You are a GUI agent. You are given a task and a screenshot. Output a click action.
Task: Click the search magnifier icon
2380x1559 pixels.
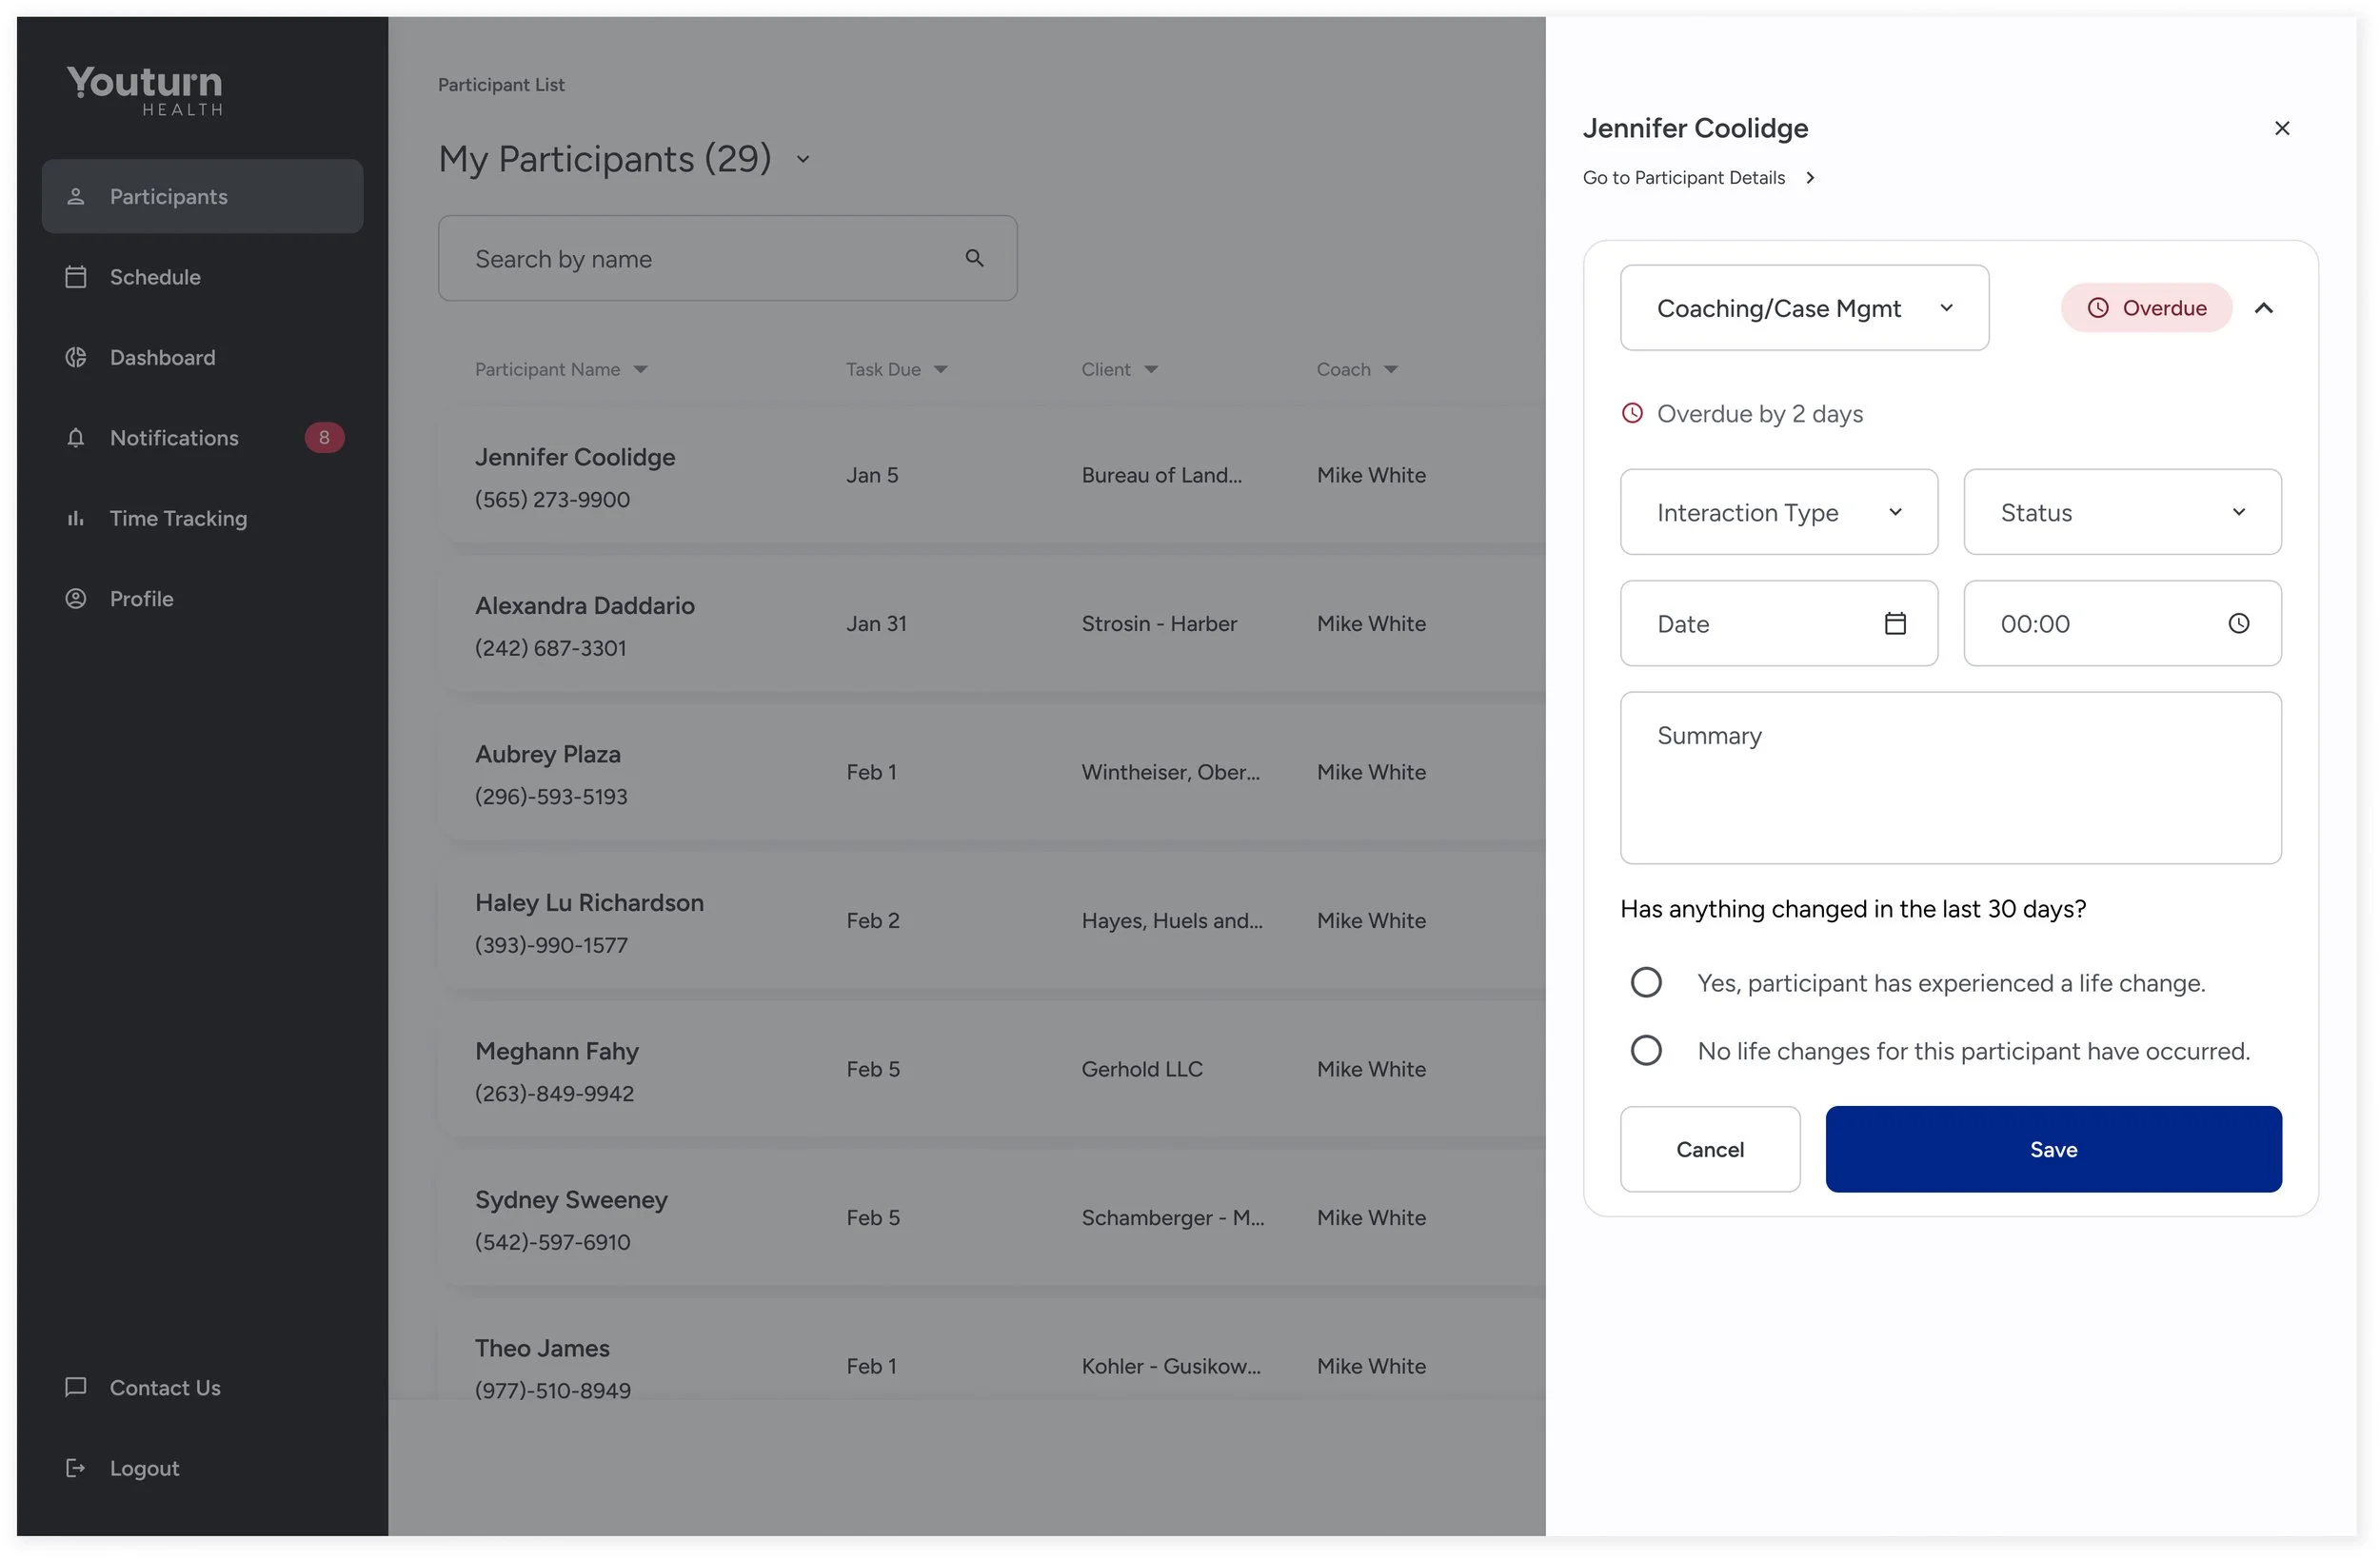pyautogui.click(x=974, y=258)
